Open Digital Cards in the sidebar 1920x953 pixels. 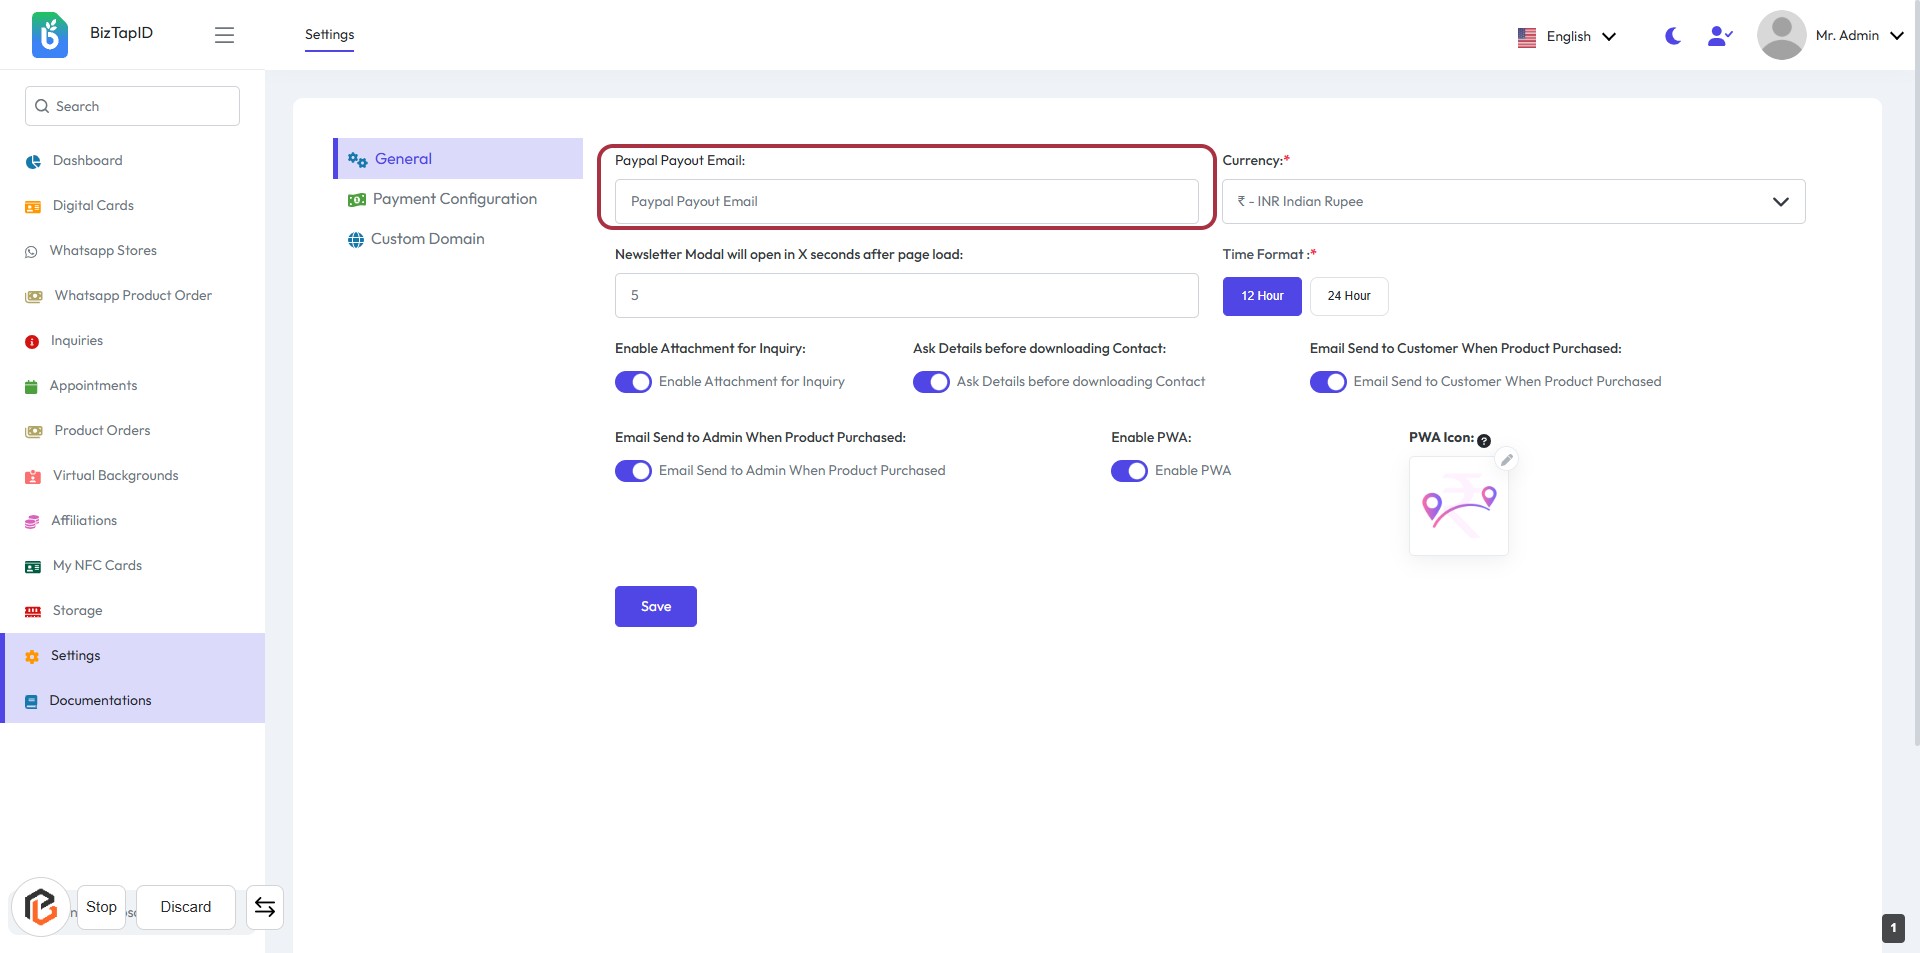[x=93, y=205]
